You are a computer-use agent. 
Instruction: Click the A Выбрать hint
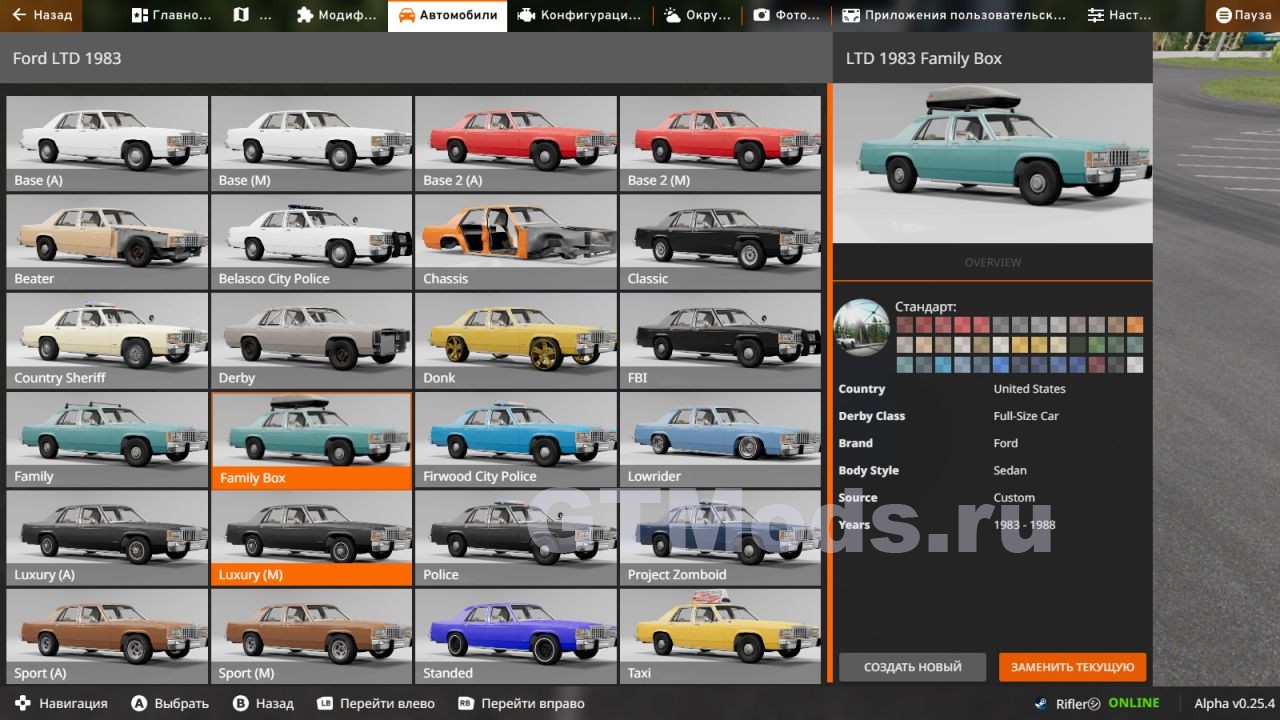click(x=170, y=703)
